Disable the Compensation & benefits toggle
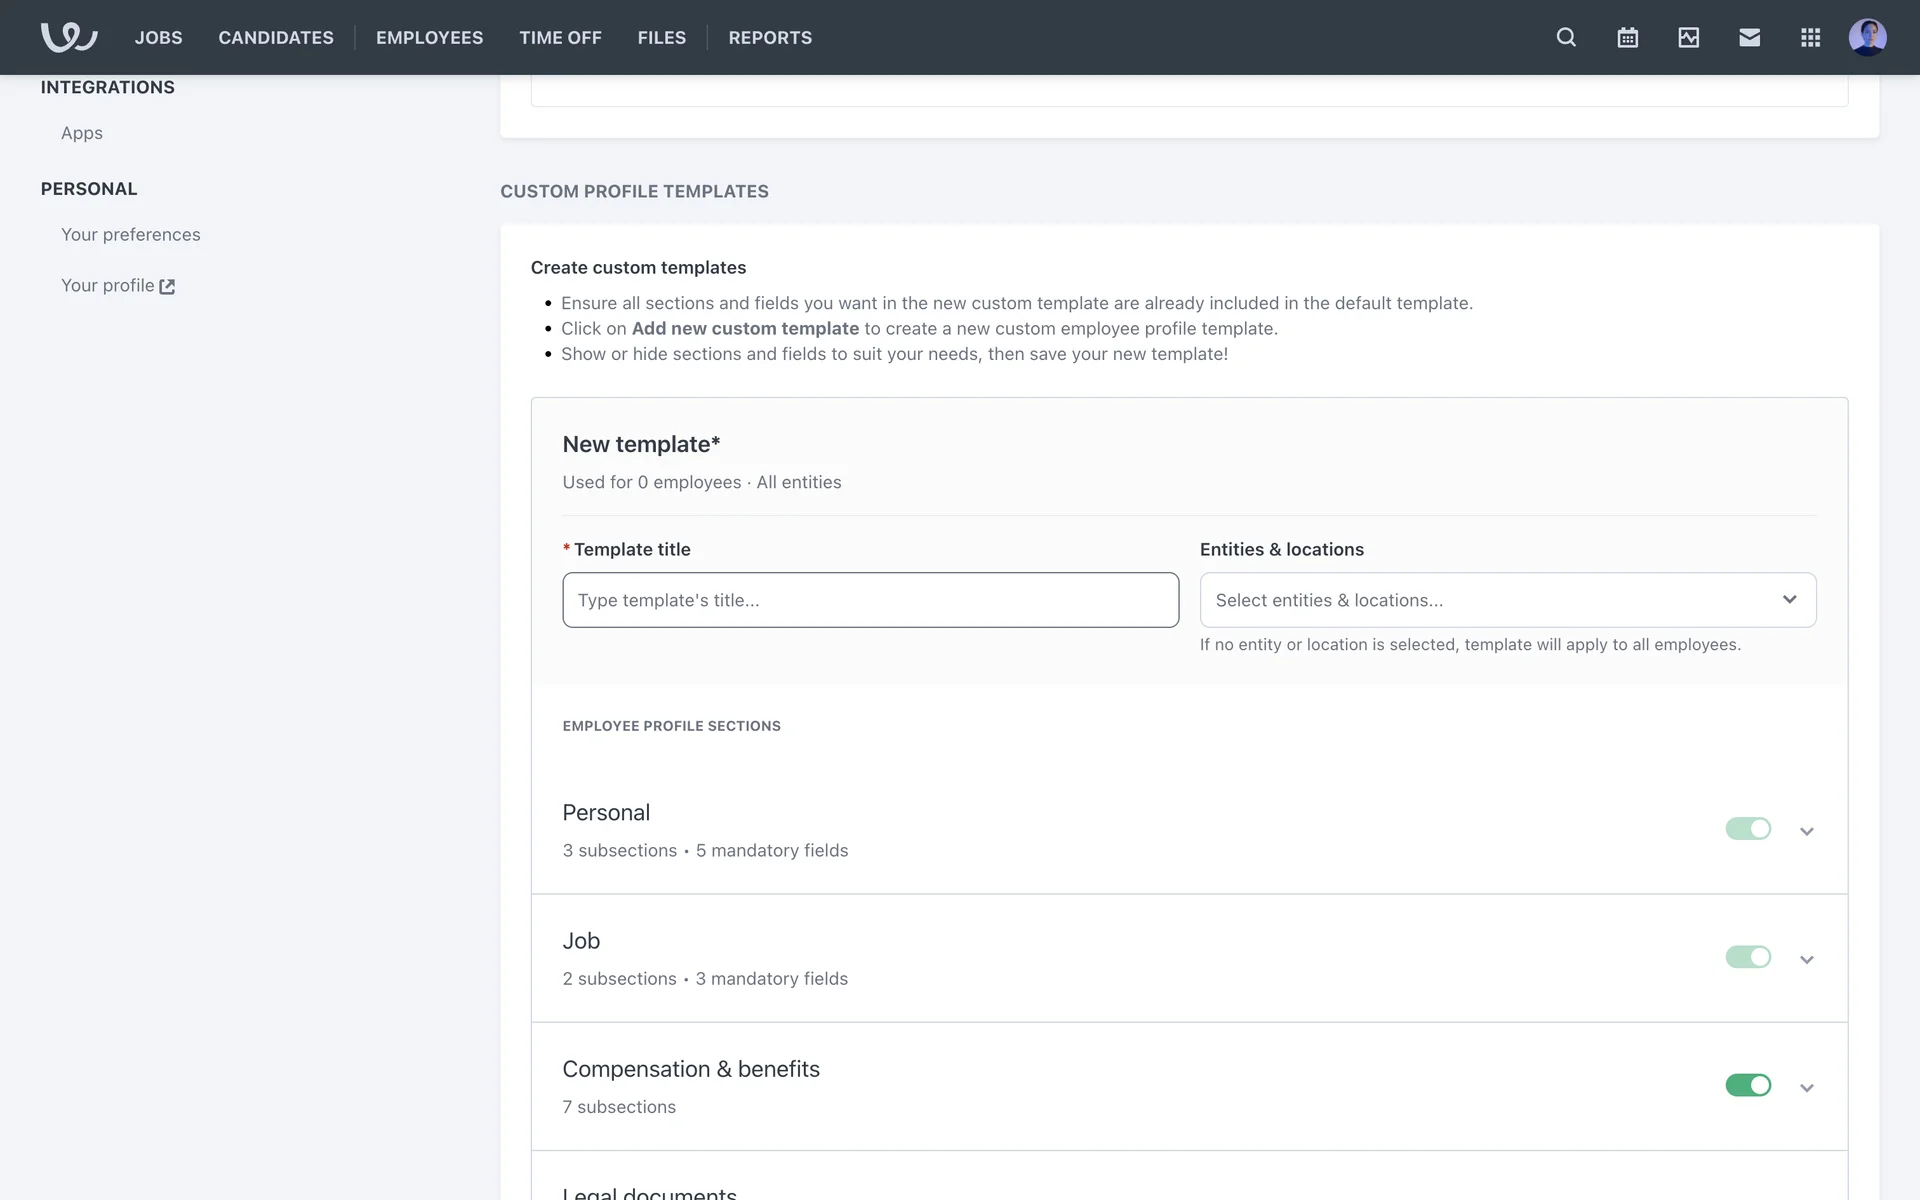This screenshot has height=1200, width=1920. [1747, 1085]
